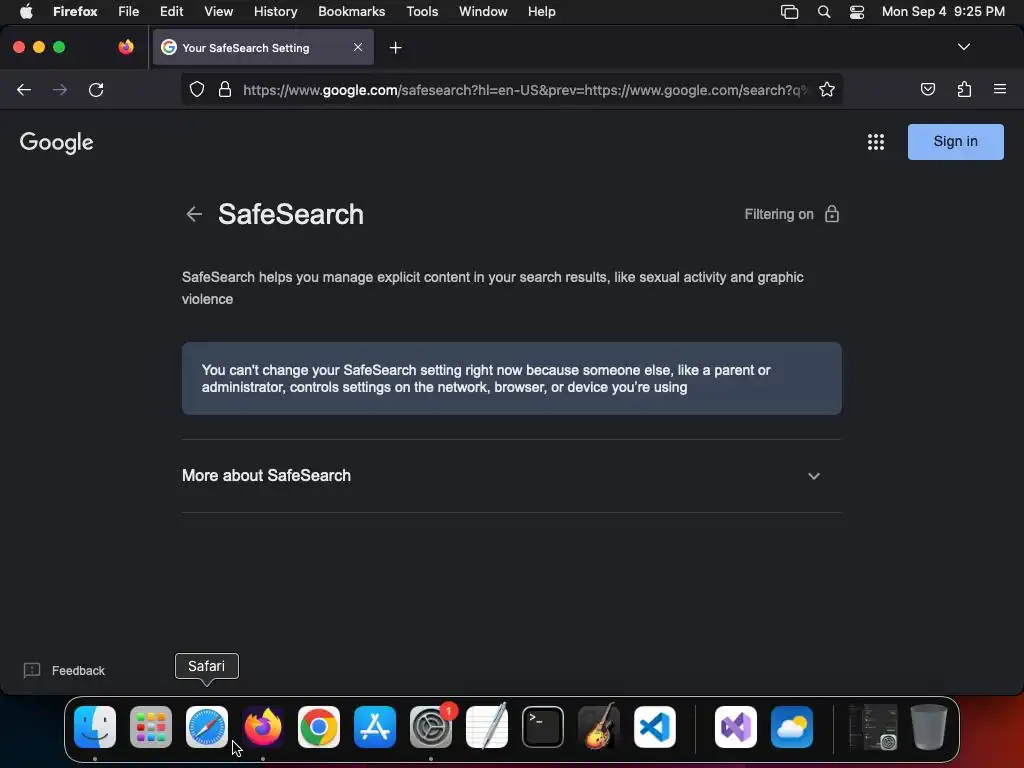1024x768 pixels.
Task: Go back using Firefox back arrow
Action: point(24,89)
